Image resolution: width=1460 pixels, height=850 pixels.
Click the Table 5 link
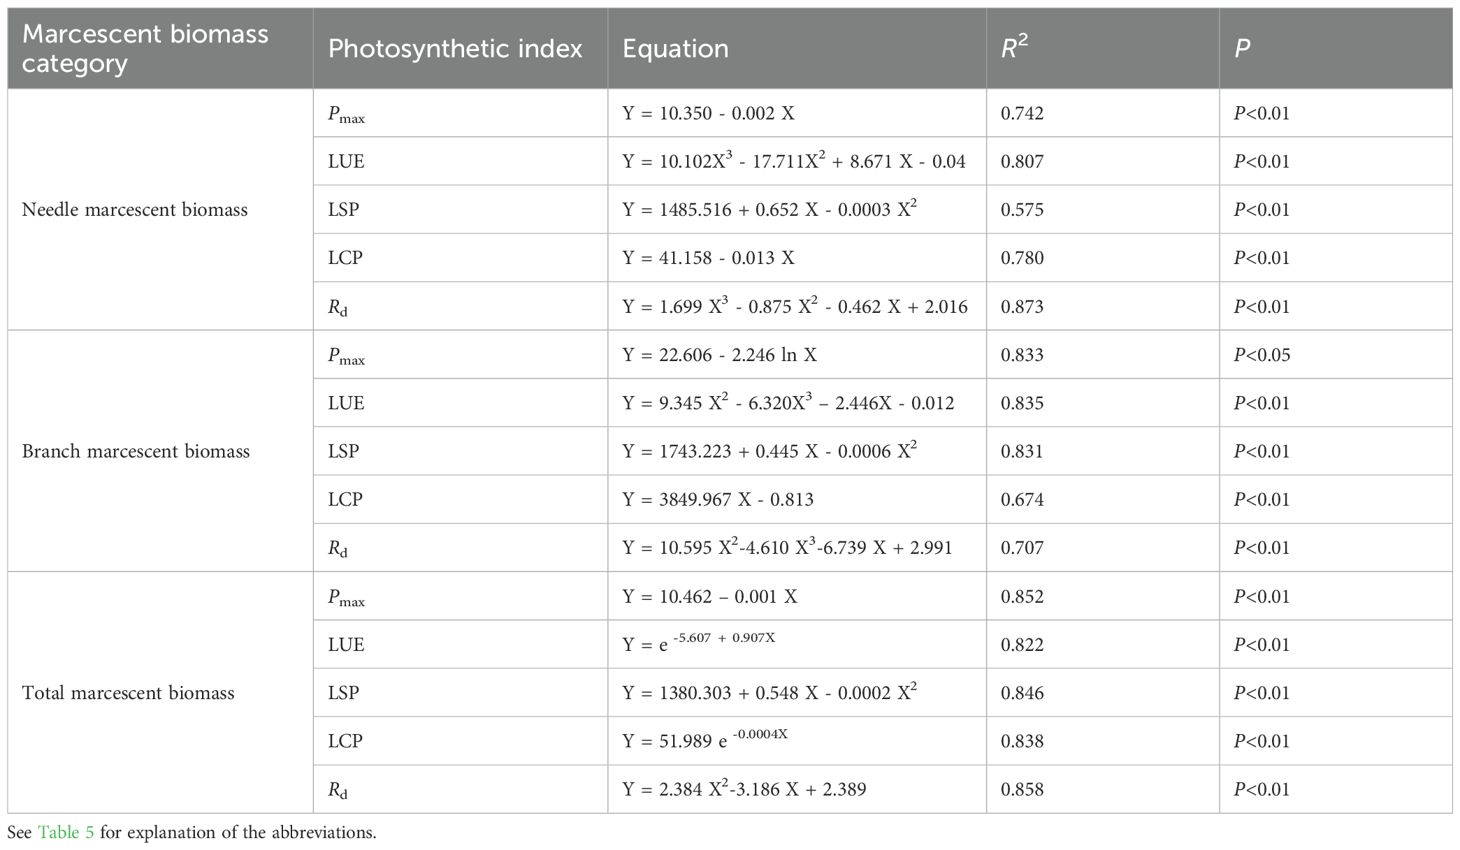[x=66, y=832]
